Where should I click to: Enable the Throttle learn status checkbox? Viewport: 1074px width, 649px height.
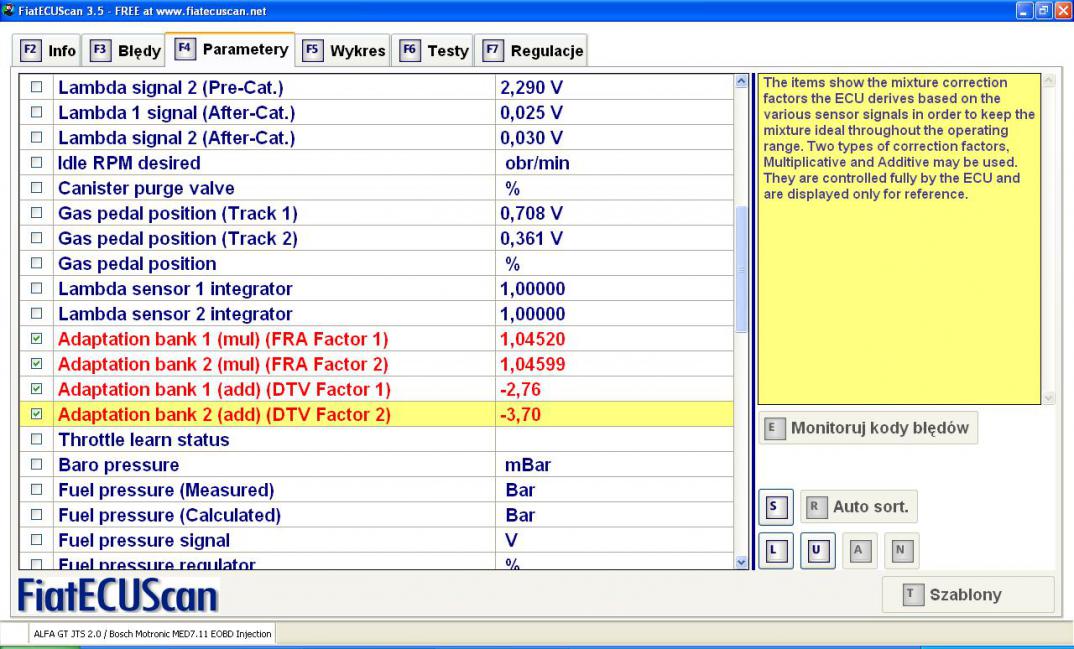click(x=36, y=440)
